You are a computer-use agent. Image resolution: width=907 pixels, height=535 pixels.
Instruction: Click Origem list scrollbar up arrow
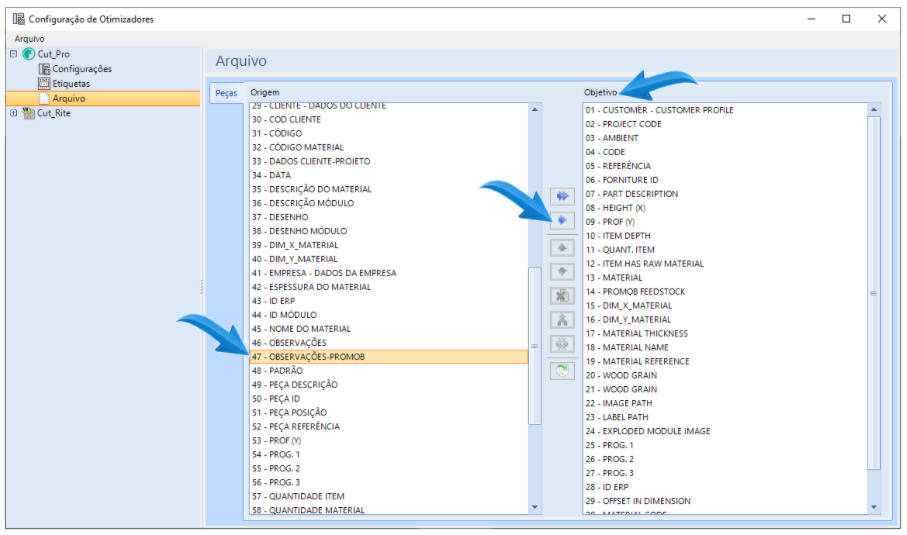(534, 110)
